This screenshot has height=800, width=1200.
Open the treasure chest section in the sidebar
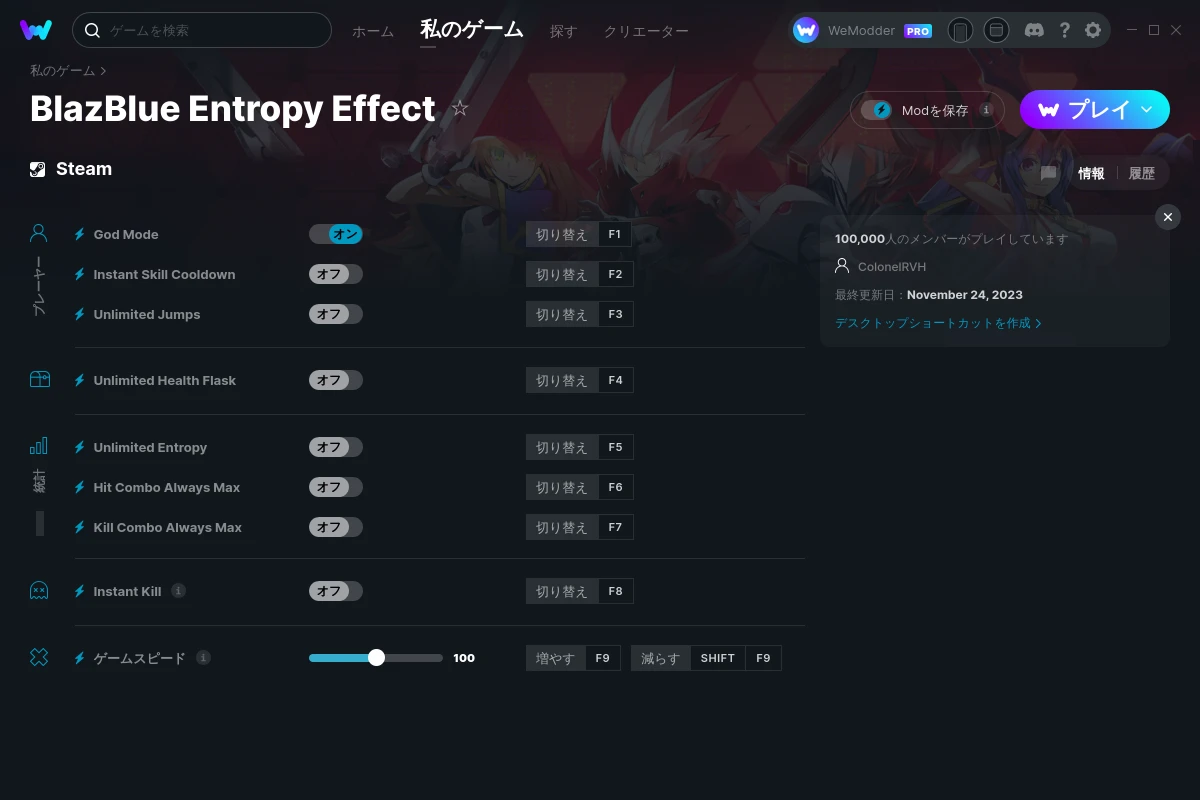tap(38, 379)
